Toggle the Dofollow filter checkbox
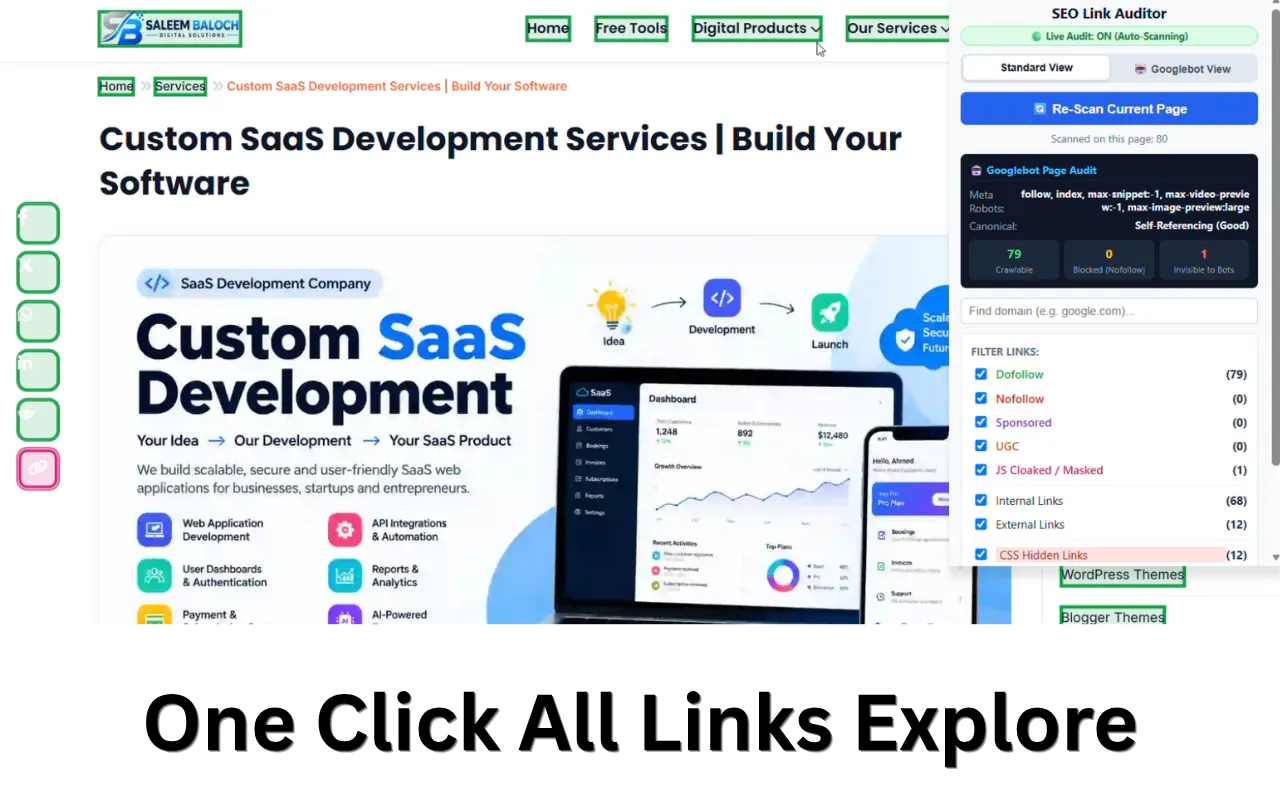 pos(981,374)
